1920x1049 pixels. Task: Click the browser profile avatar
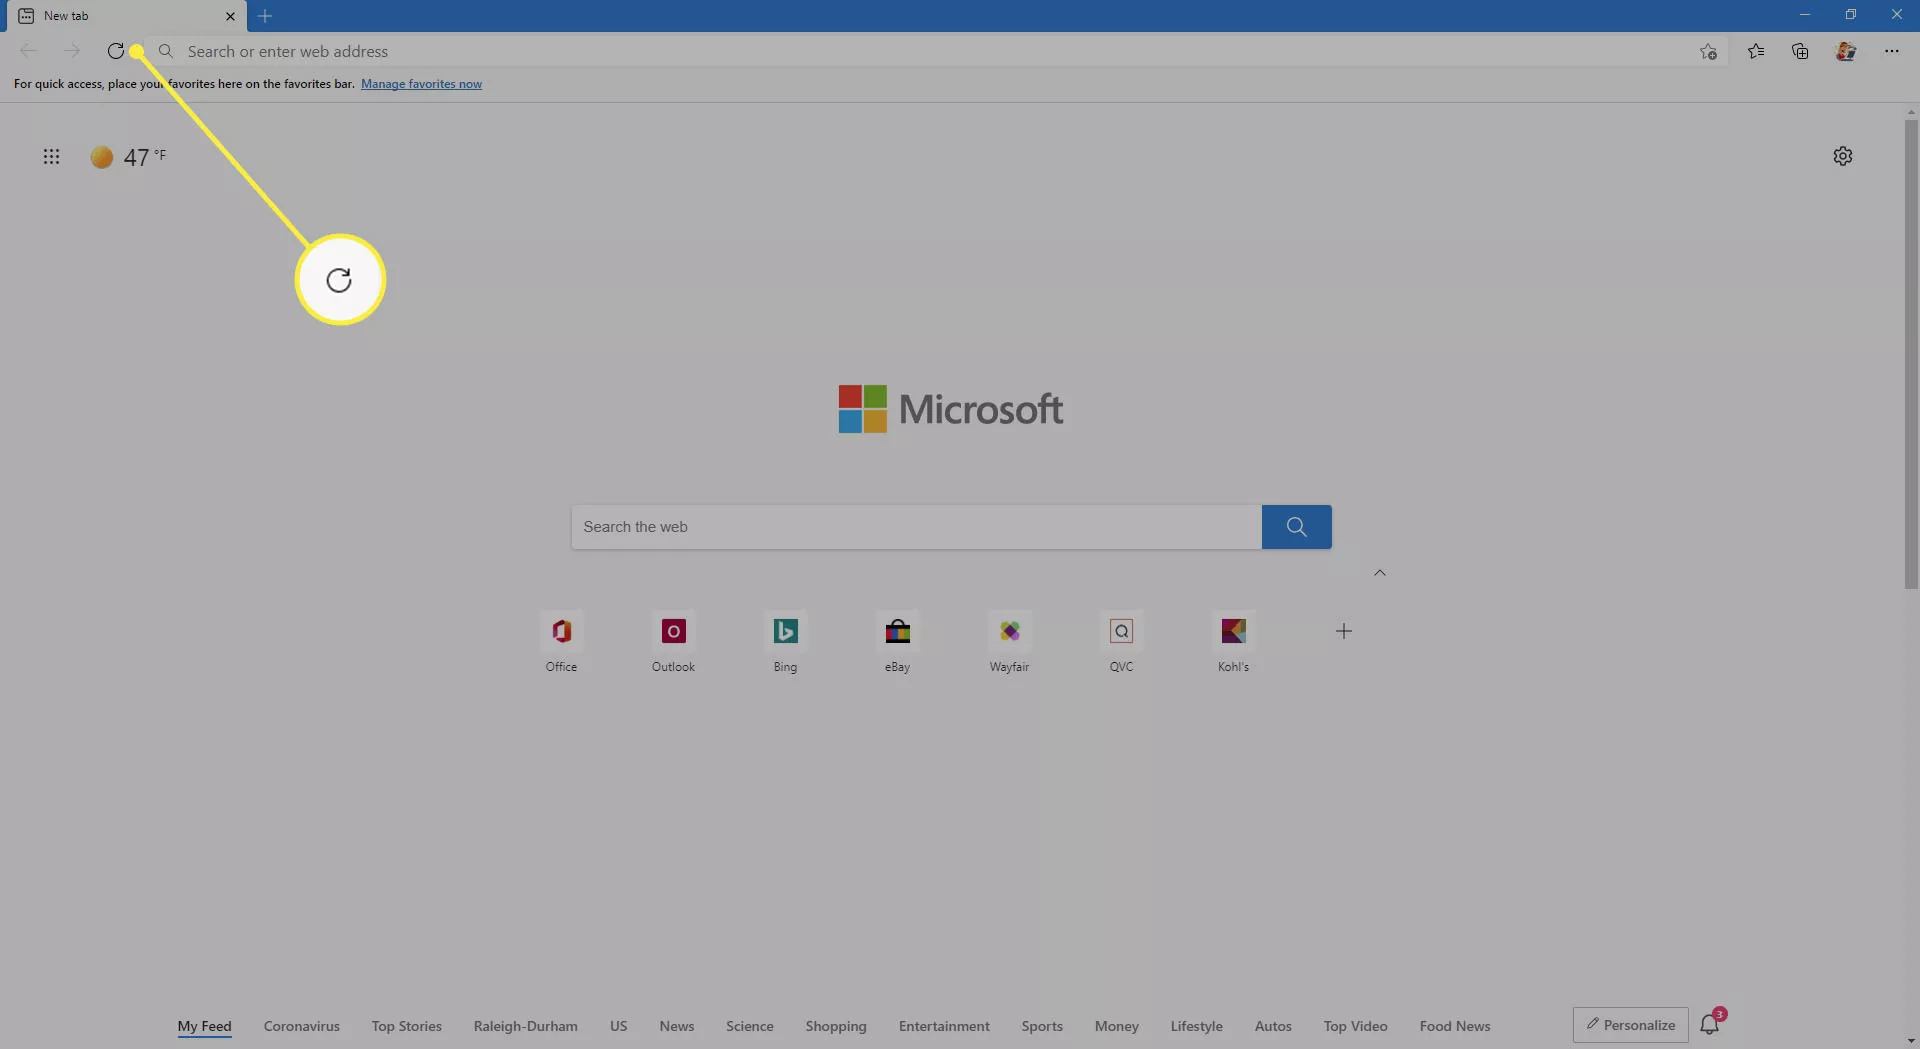[x=1846, y=51]
